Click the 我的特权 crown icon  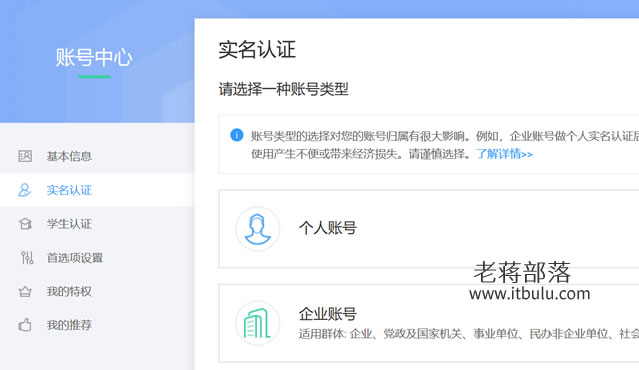pyautogui.click(x=25, y=291)
